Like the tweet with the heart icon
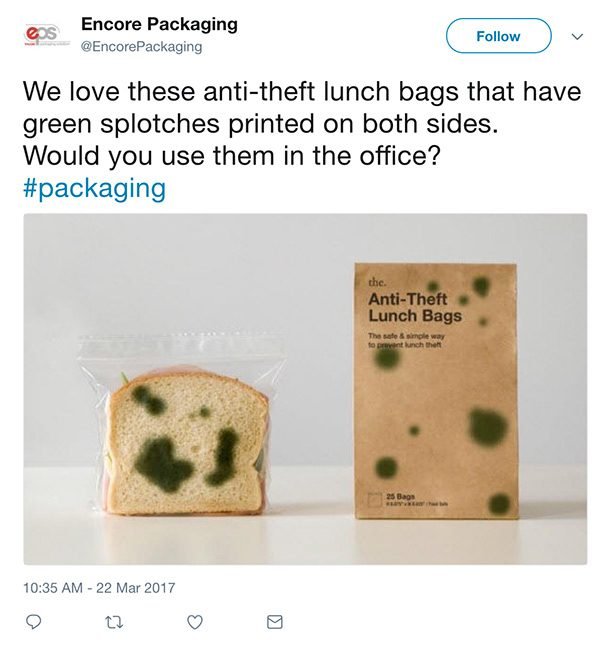Image resolution: width=610 pixels, height=658 pixels. pyautogui.click(x=195, y=622)
